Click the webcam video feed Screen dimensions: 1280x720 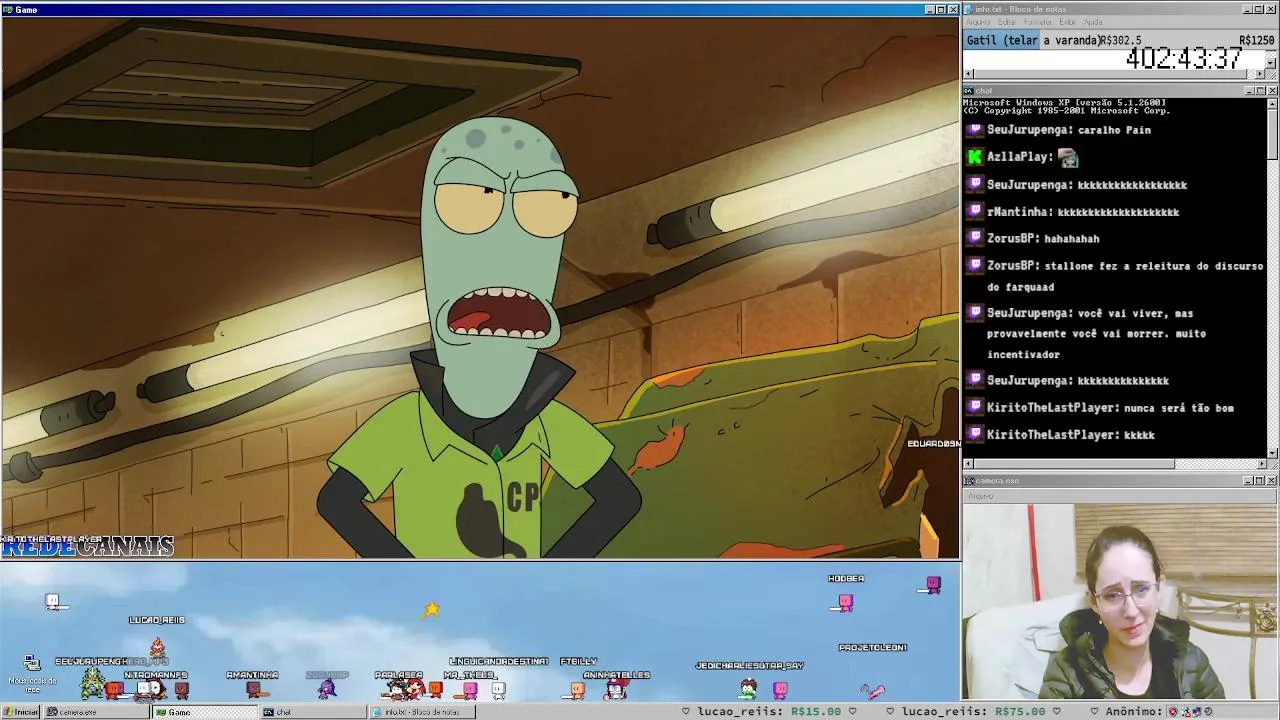(x=1120, y=600)
